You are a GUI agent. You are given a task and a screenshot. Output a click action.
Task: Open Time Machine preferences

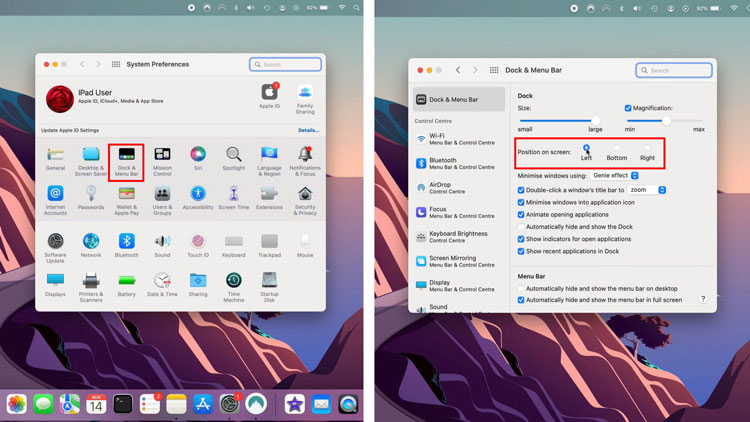coord(233,280)
